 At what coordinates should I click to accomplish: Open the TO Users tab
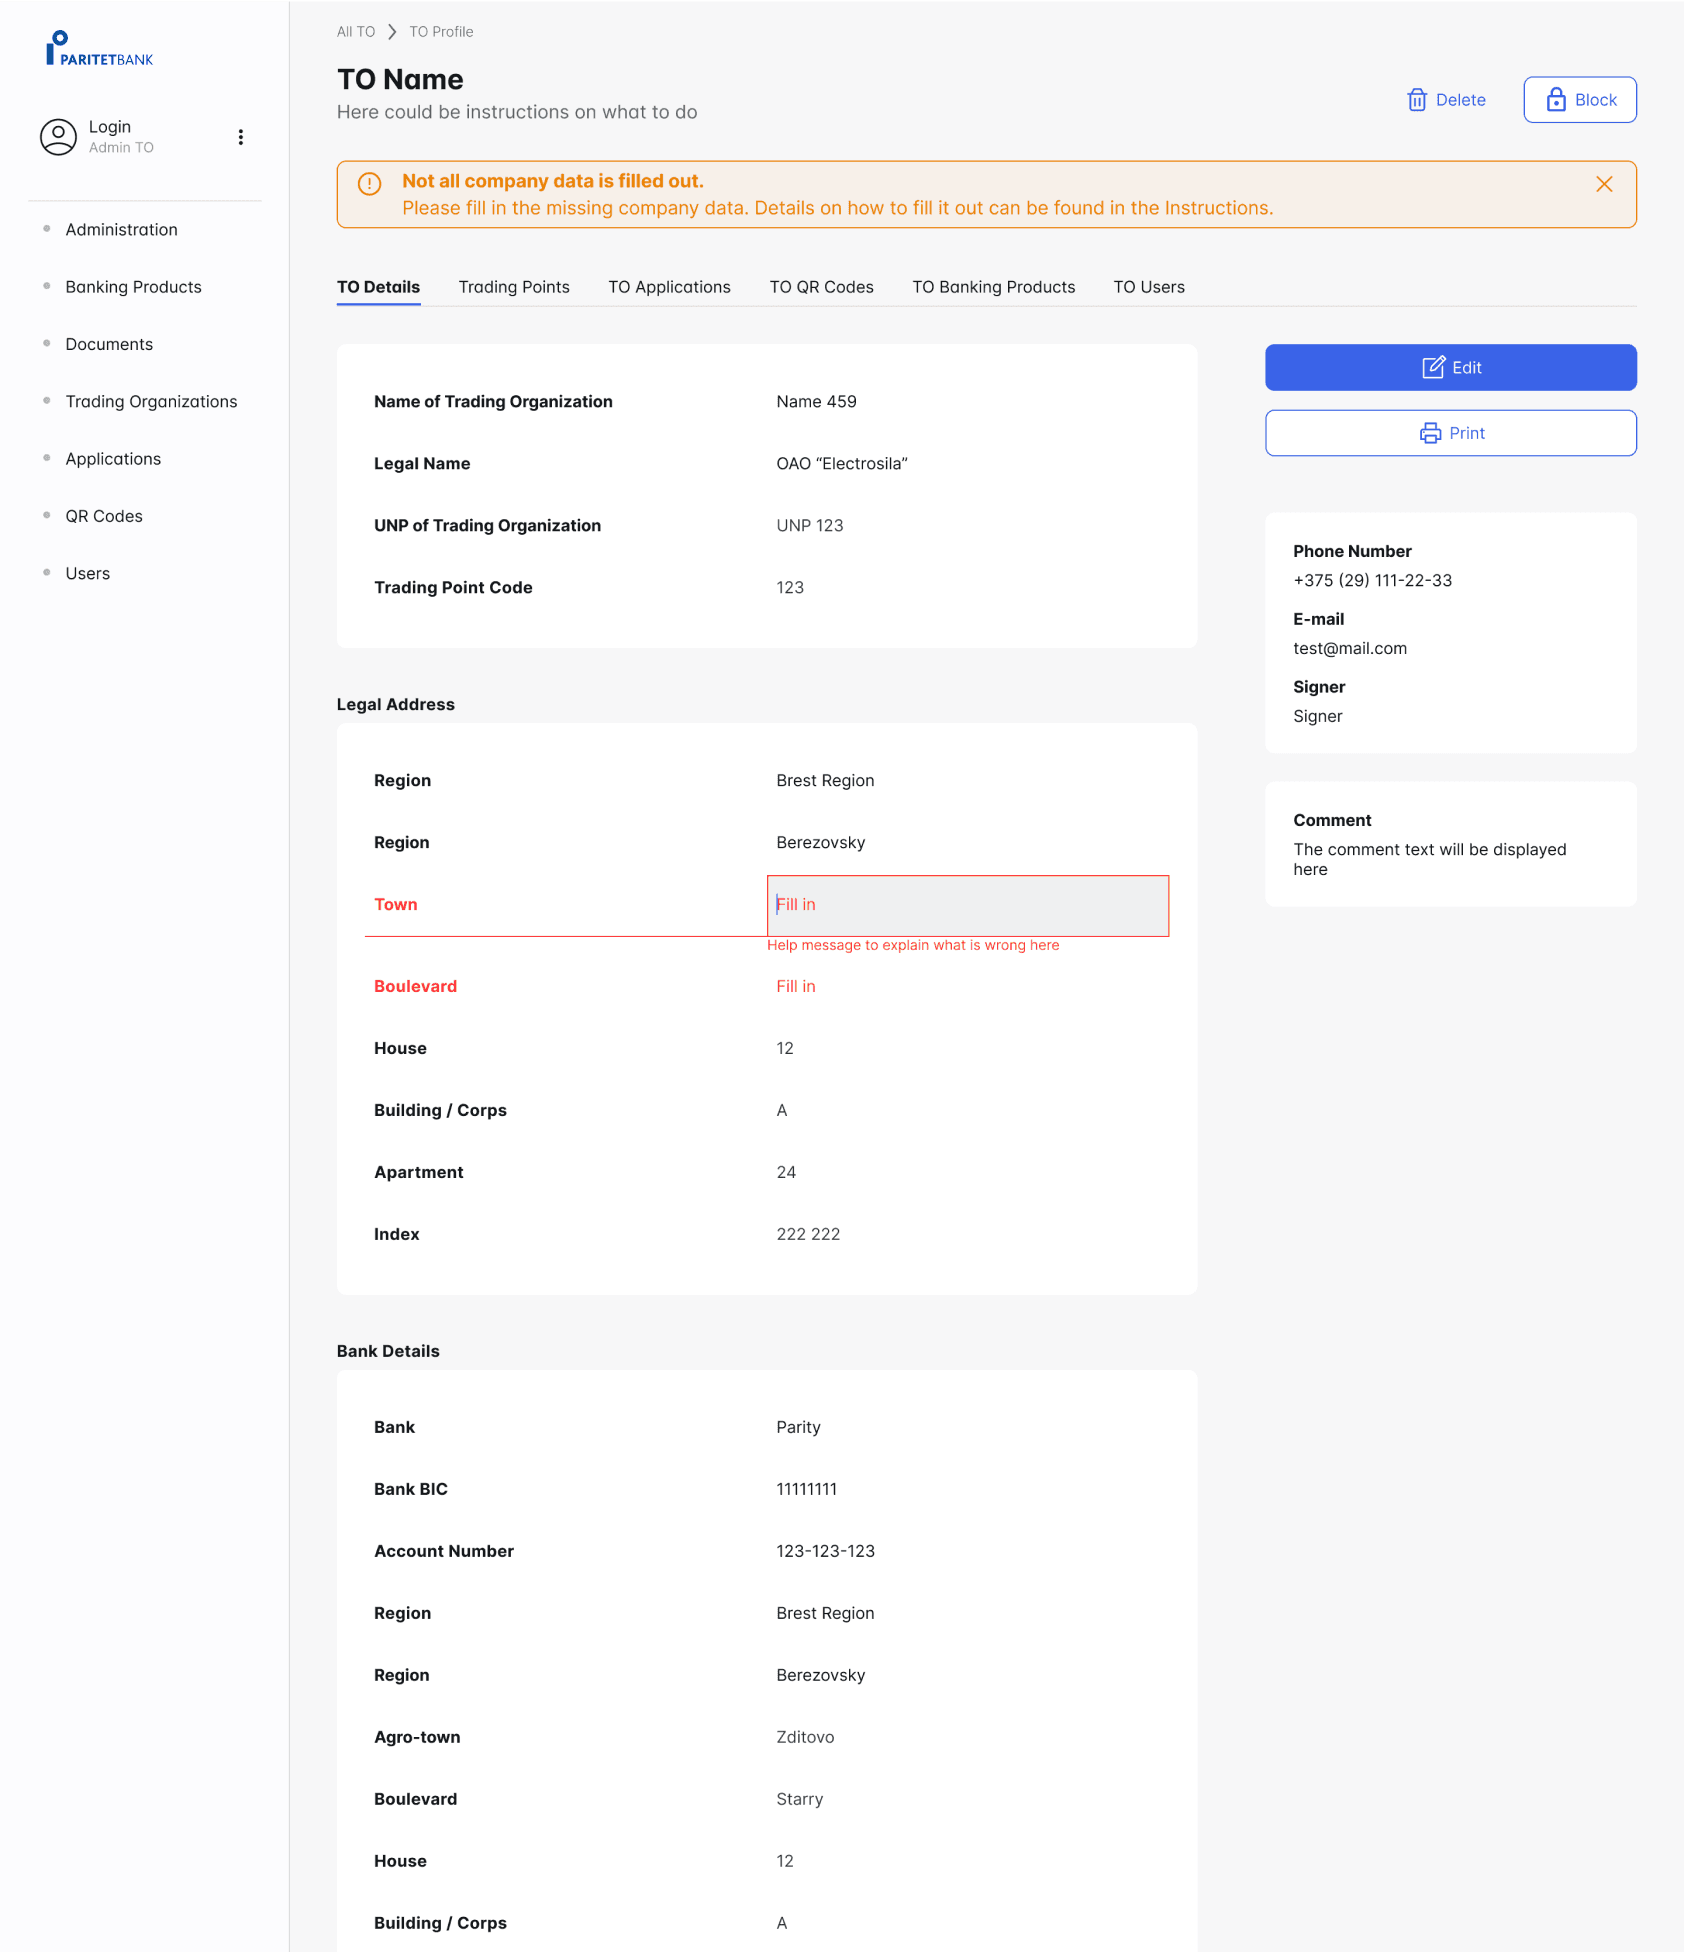[1149, 287]
